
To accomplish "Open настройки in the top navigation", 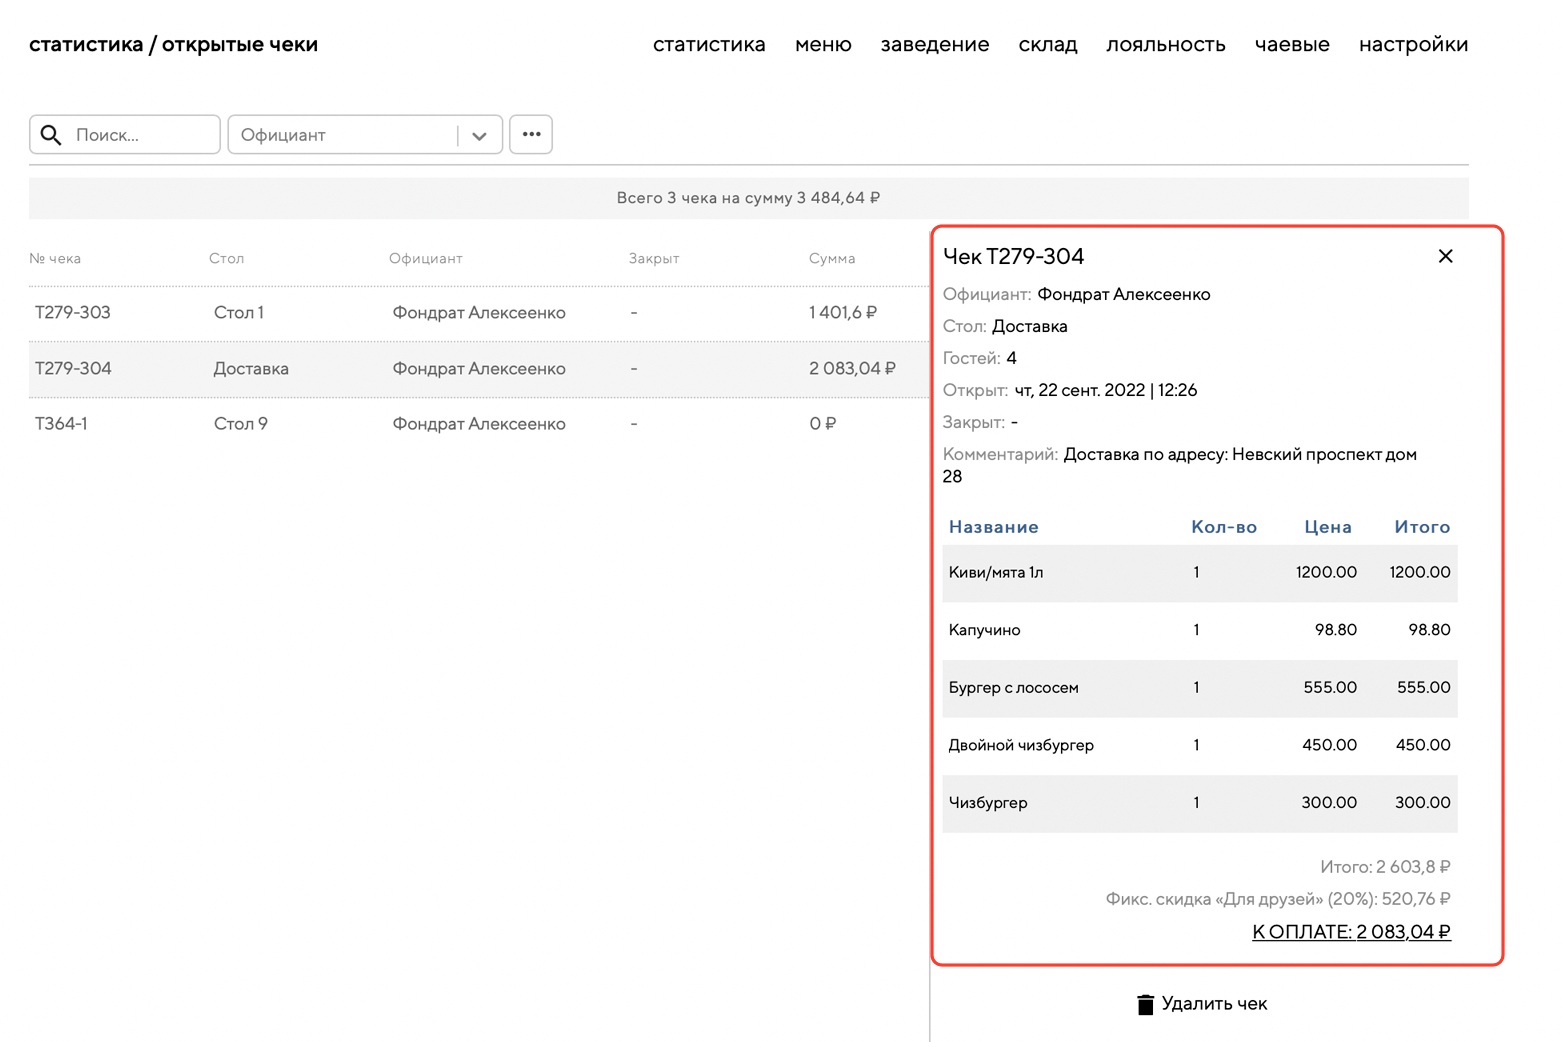I will point(1412,45).
